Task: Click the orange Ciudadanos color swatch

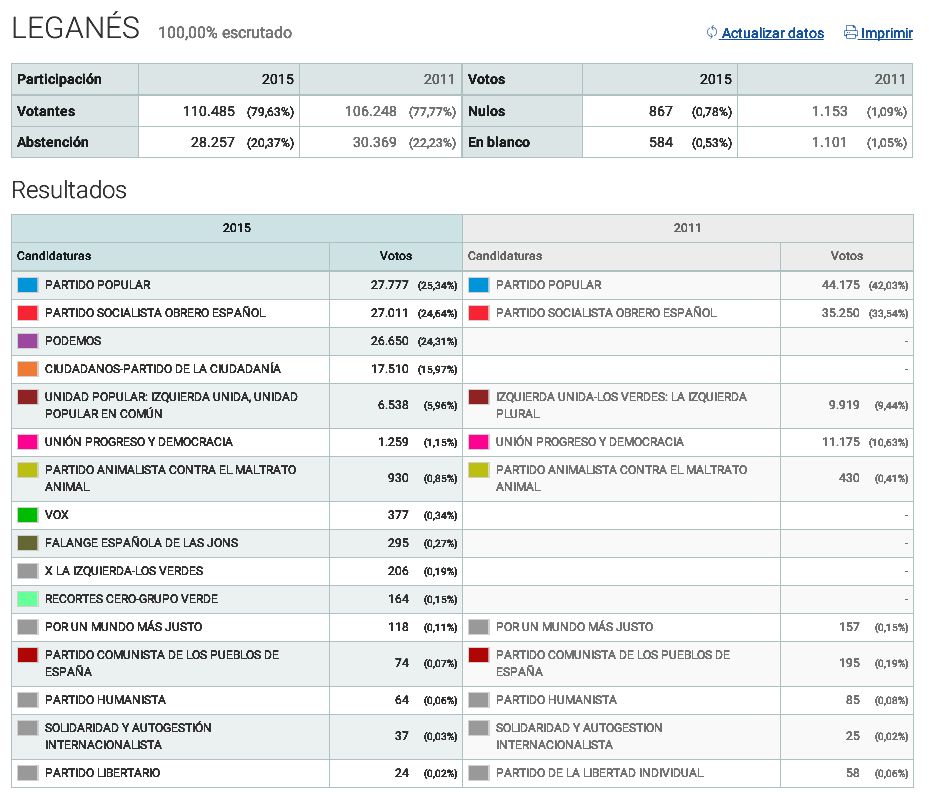Action: point(28,369)
